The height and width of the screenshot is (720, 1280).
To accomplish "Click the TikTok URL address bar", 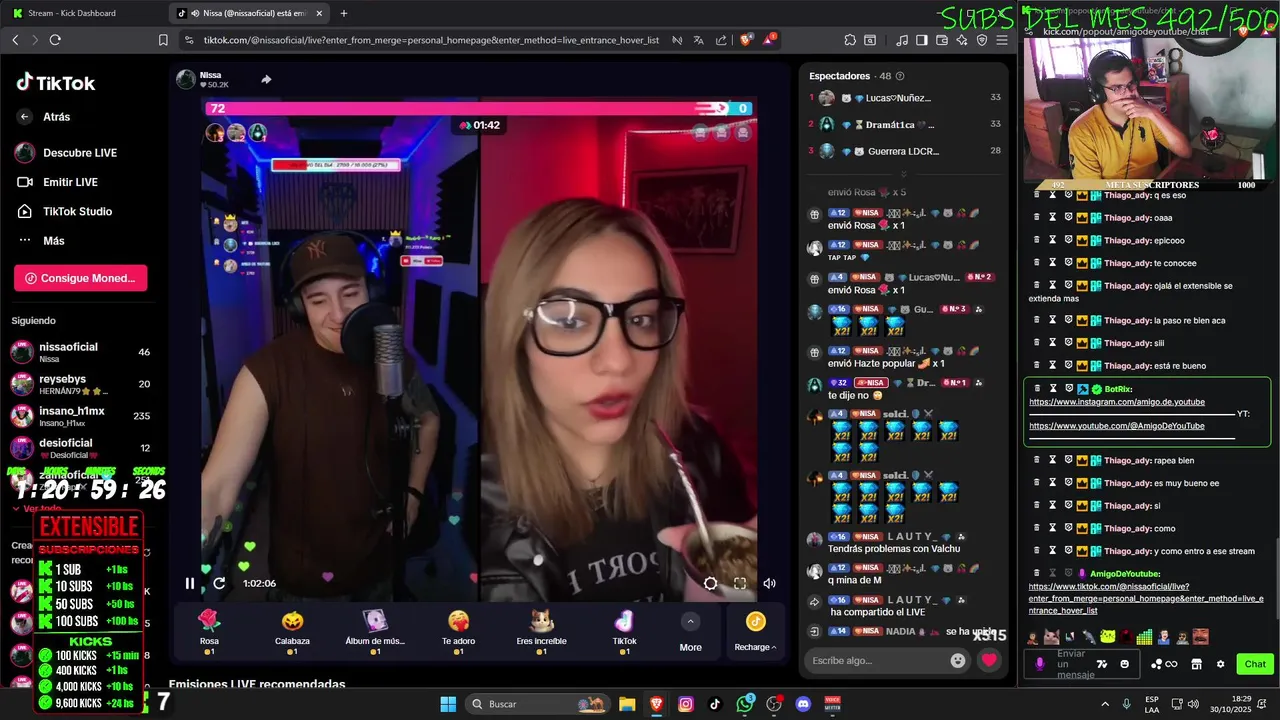I will pyautogui.click(x=431, y=40).
